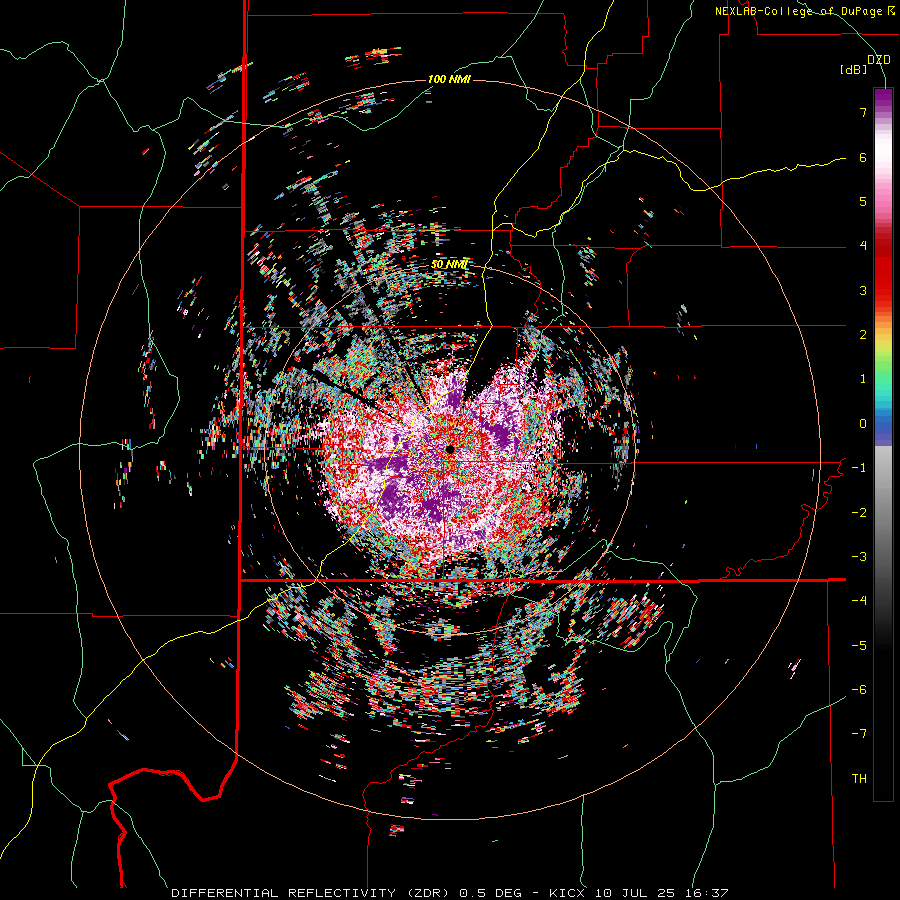The width and height of the screenshot is (900, 900).
Task: Click the black radar site dot
Action: coord(450,449)
